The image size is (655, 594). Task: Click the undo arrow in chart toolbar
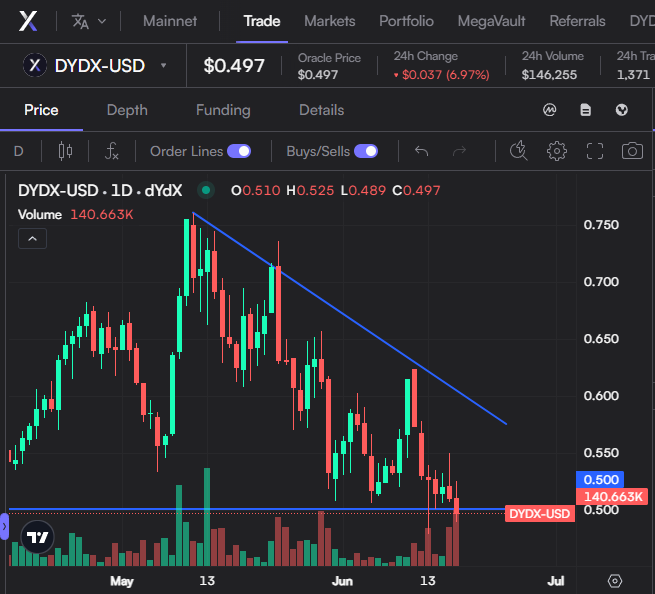click(x=421, y=151)
